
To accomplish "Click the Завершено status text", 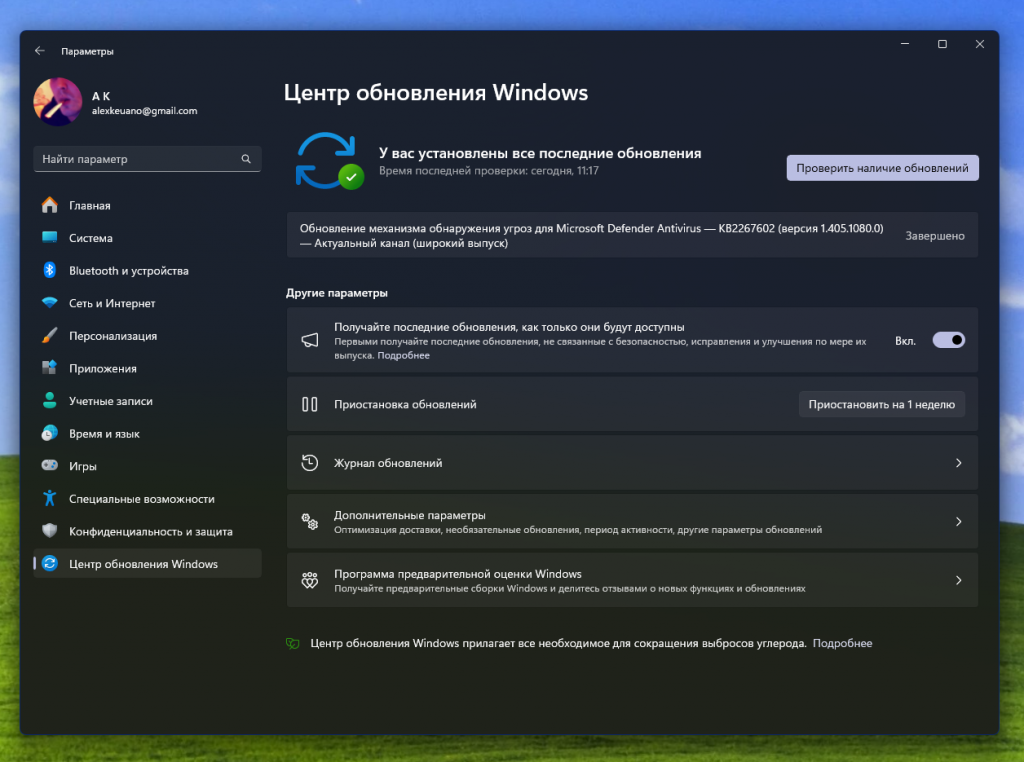I will pyautogui.click(x=935, y=236).
